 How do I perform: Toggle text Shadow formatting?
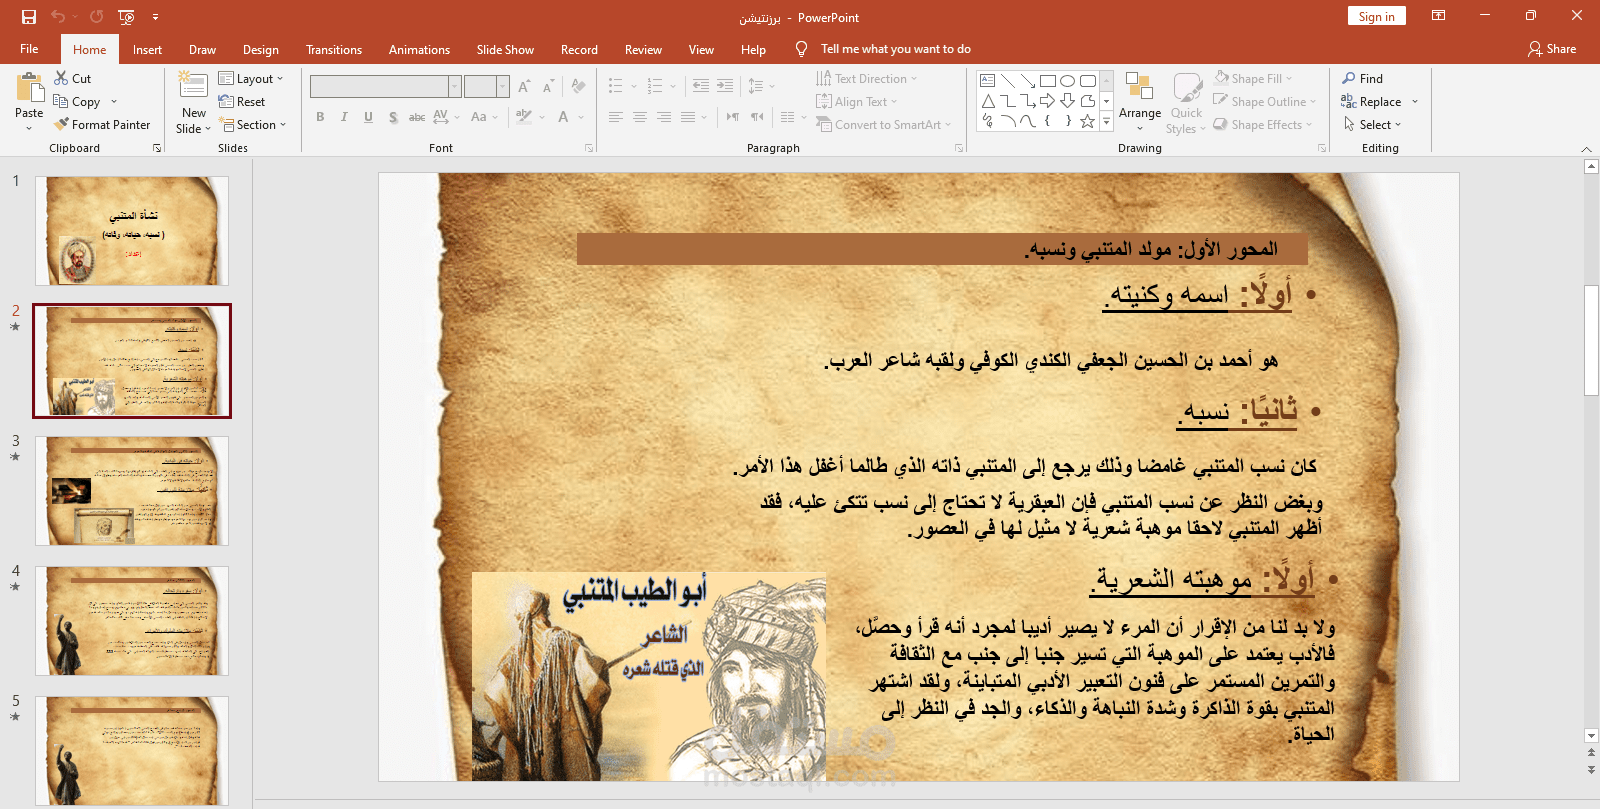[x=393, y=117]
